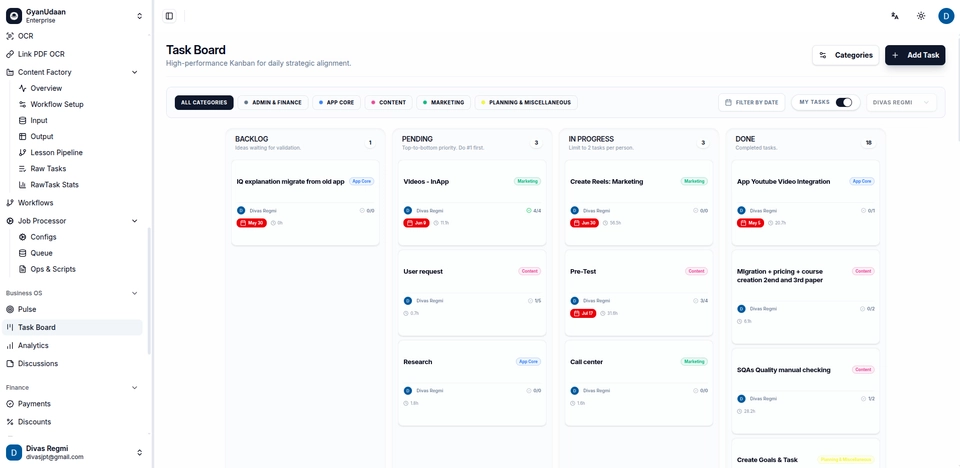The image size is (960, 468).
Task: Click the Add Task button
Action: pyautogui.click(x=915, y=55)
